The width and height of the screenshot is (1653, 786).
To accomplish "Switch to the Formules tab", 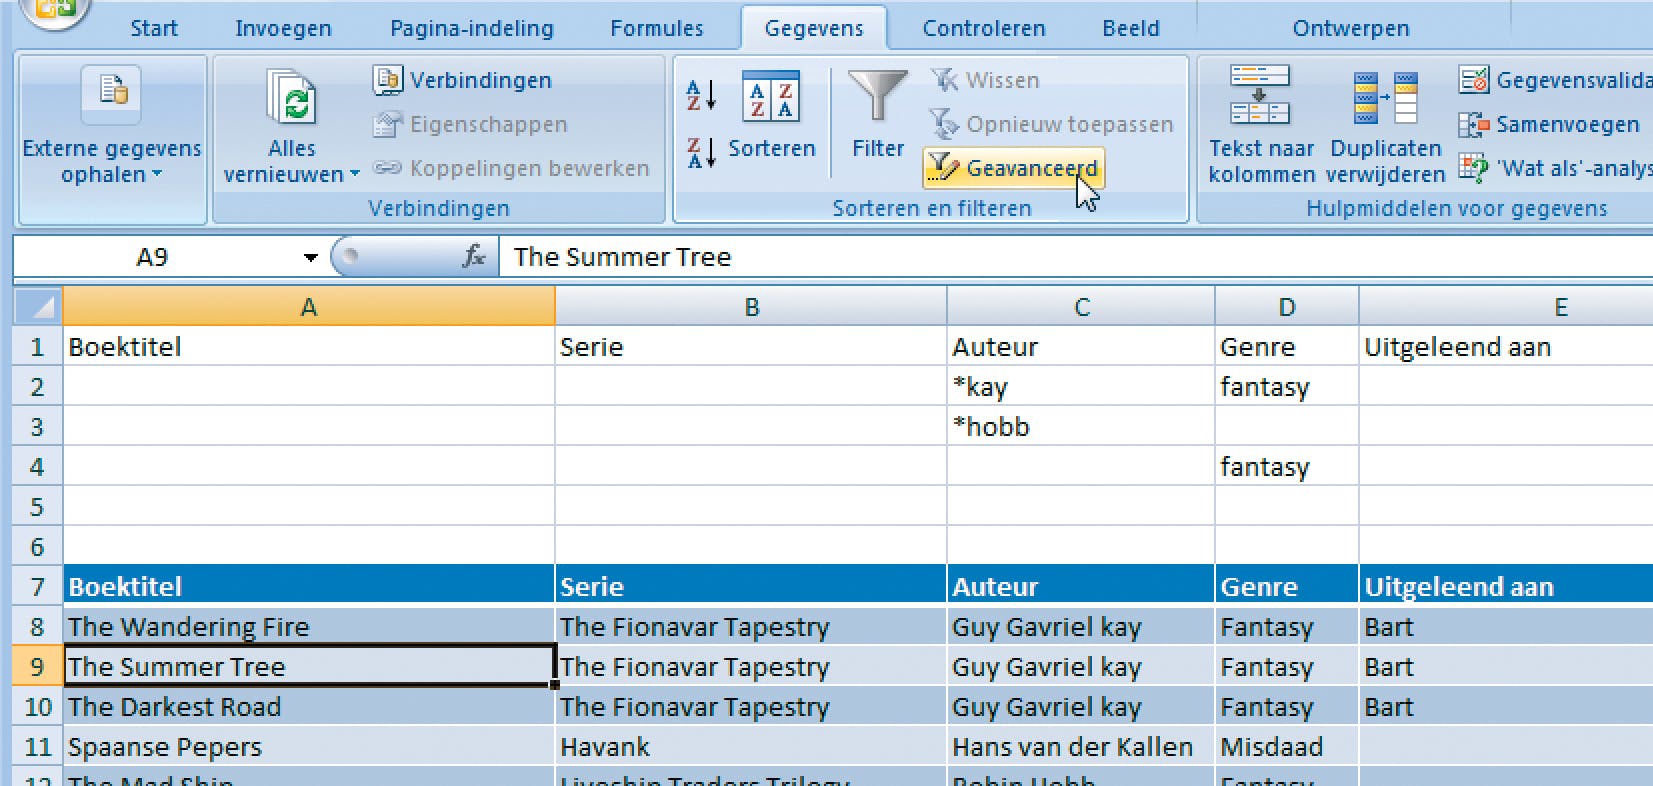I will (x=656, y=28).
